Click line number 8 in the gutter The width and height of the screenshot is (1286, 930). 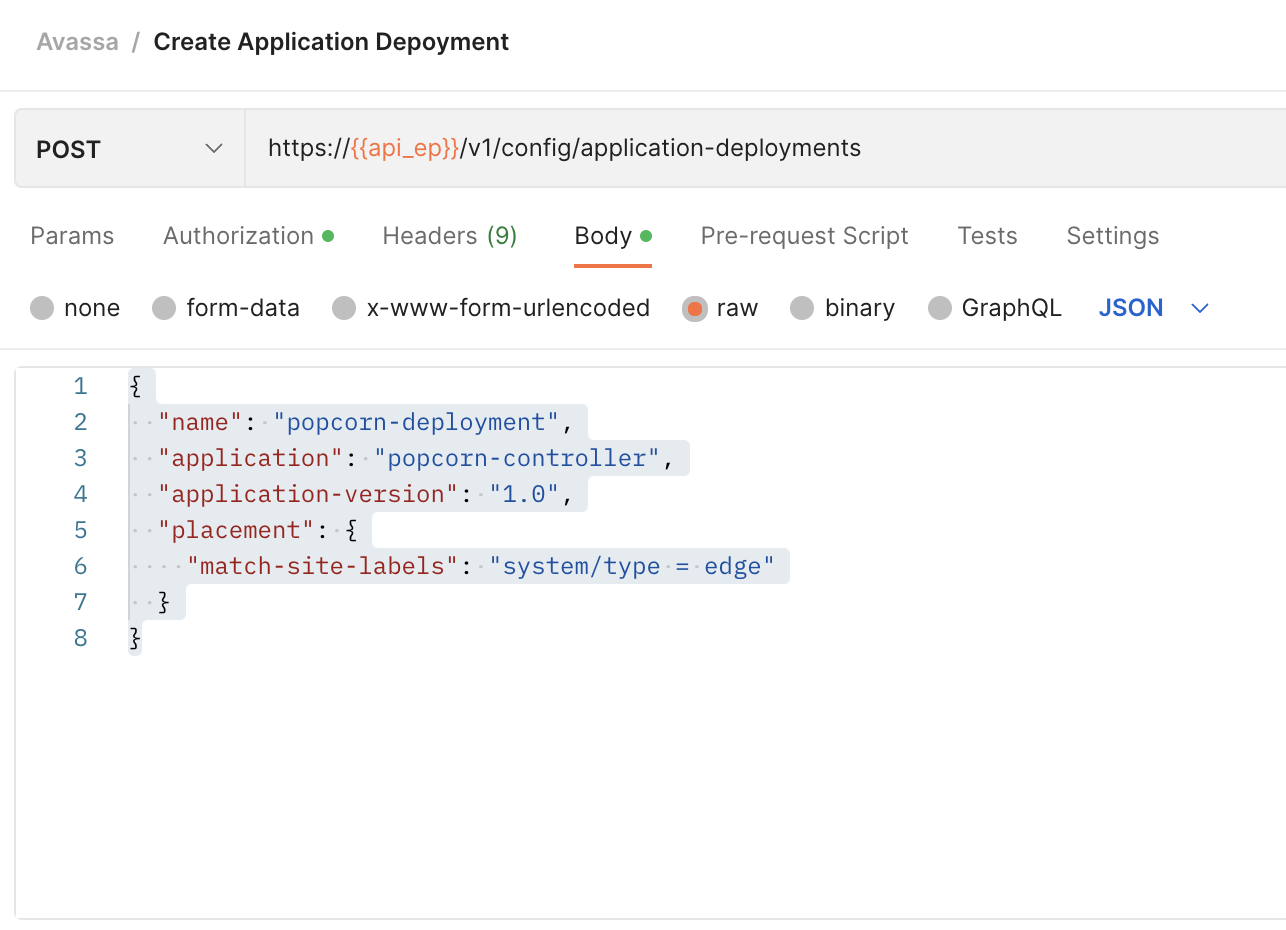click(x=80, y=638)
